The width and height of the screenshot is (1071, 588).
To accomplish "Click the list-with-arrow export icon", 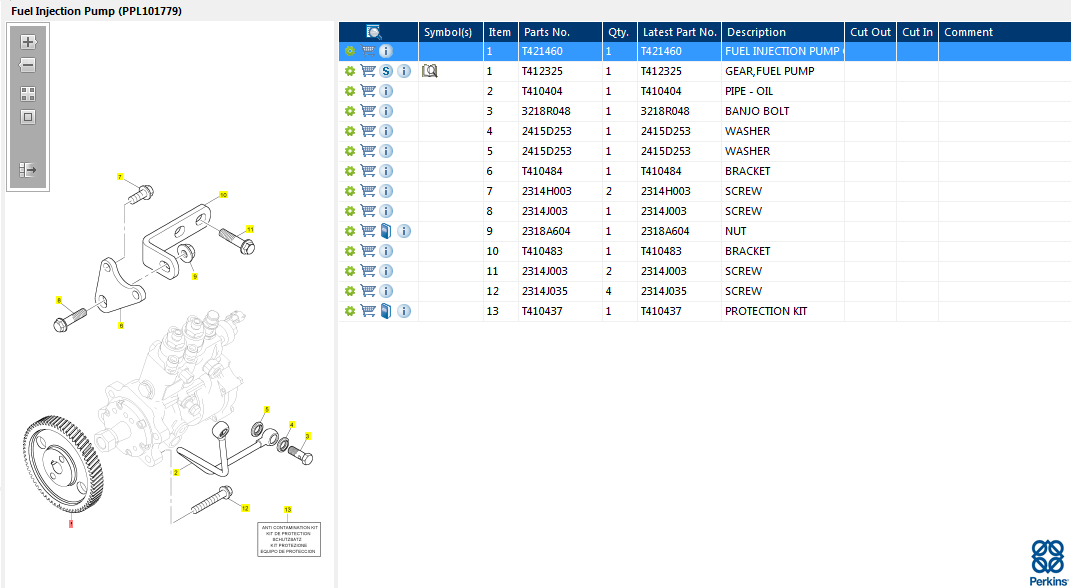I will point(28,169).
